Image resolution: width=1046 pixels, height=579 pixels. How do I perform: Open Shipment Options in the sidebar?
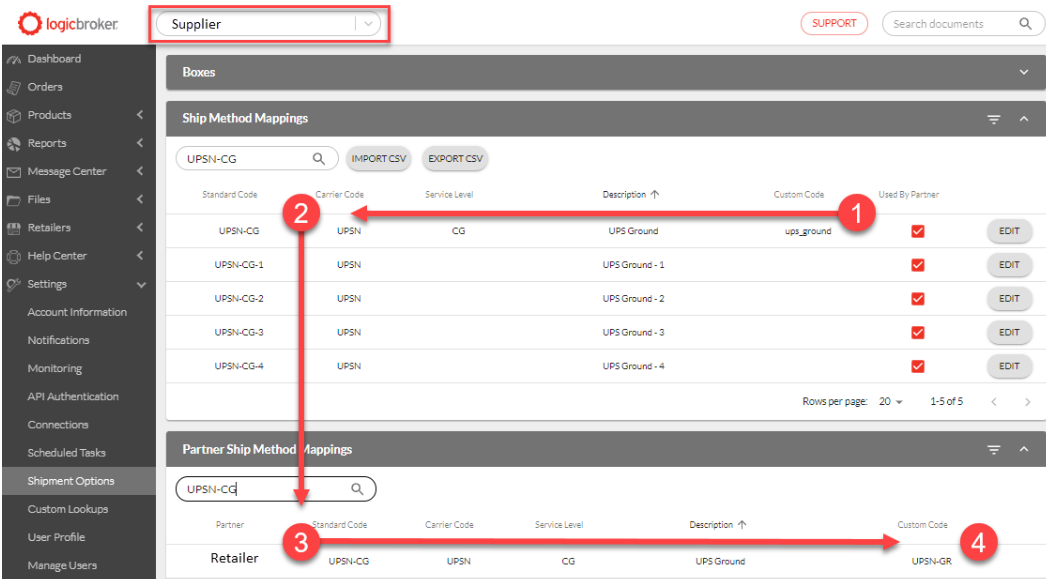click(x=71, y=481)
